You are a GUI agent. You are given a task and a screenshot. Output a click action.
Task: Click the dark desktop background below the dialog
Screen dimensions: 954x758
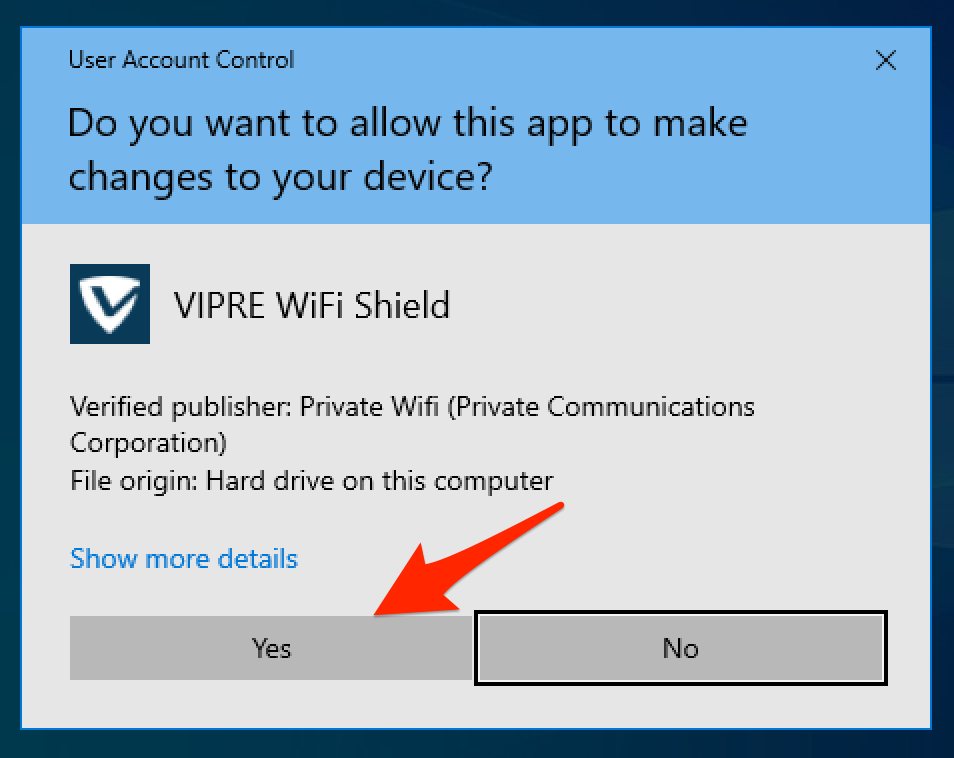477,745
